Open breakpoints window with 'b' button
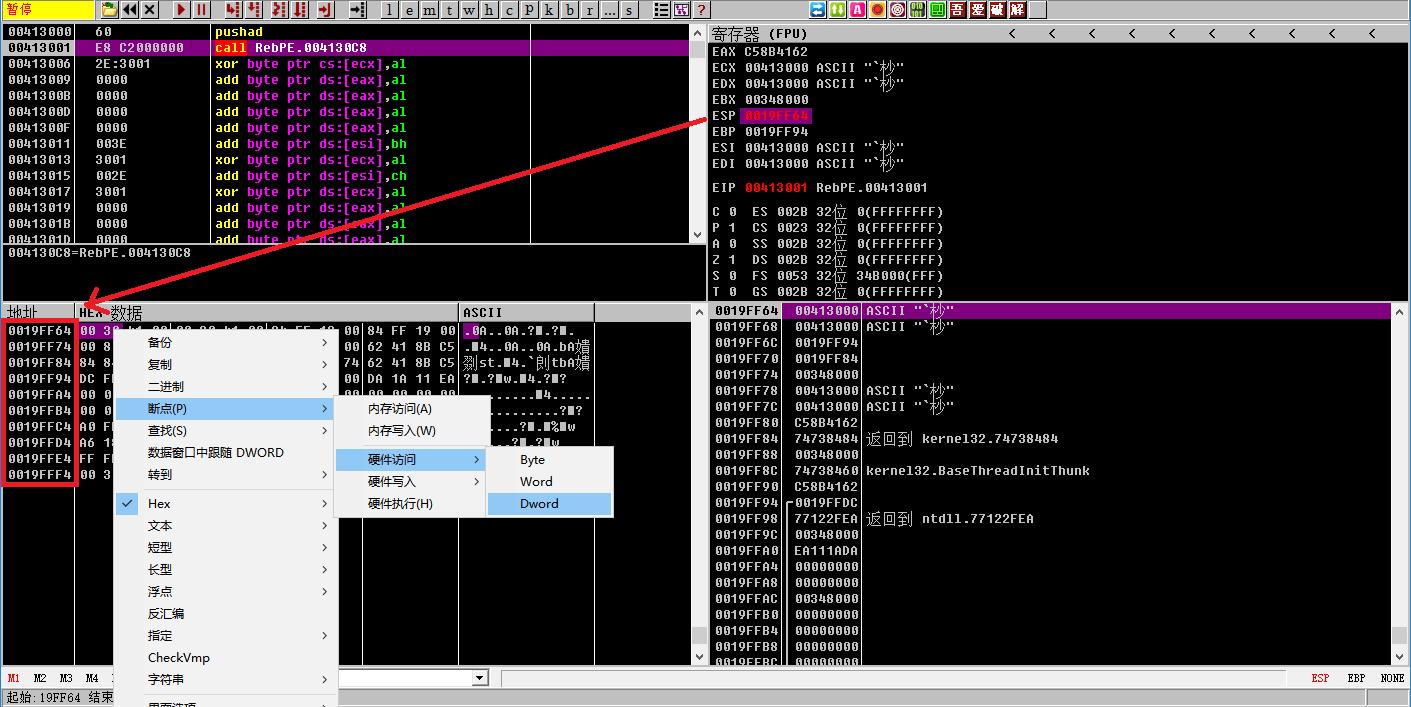This screenshot has width=1411, height=707. point(570,10)
